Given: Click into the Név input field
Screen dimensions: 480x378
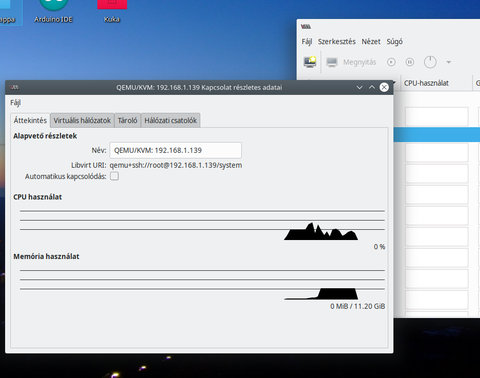Looking at the screenshot, I should [176, 150].
